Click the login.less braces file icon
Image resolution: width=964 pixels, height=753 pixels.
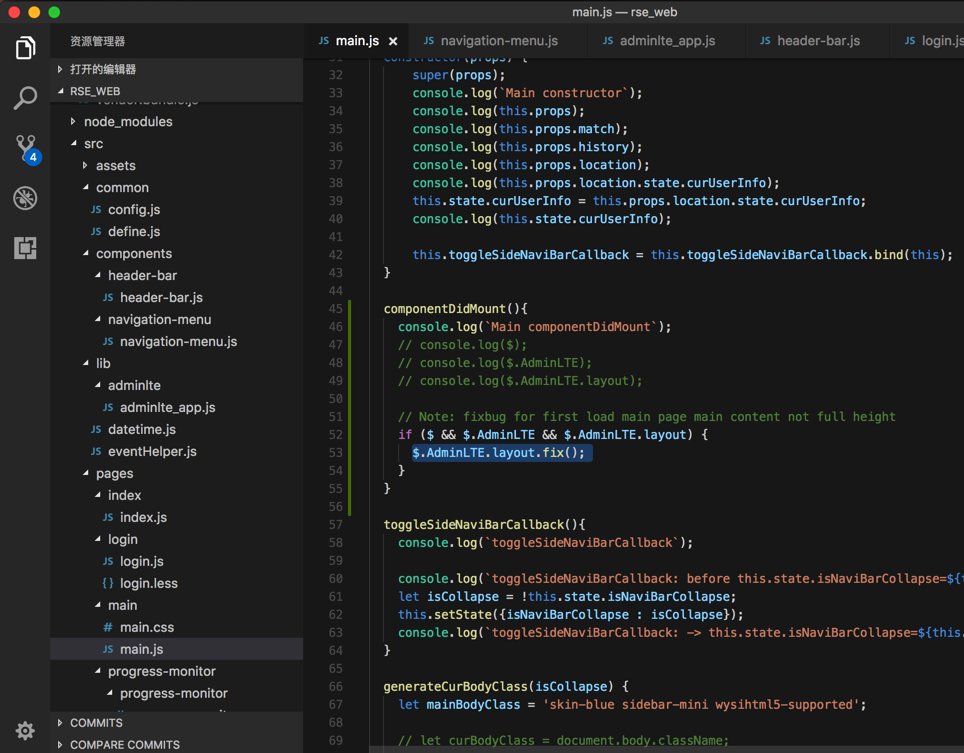(x=108, y=583)
